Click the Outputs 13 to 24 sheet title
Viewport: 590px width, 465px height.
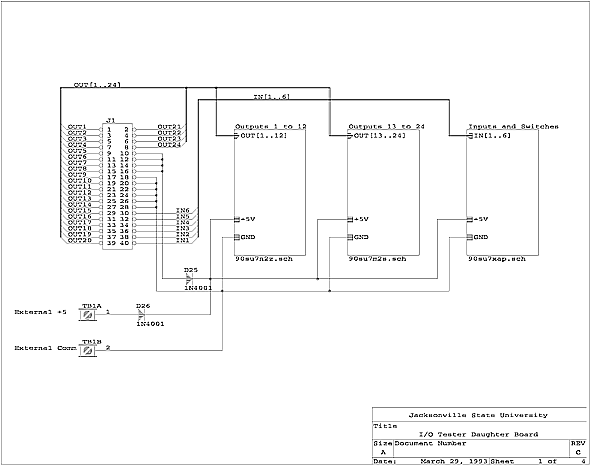(386, 126)
